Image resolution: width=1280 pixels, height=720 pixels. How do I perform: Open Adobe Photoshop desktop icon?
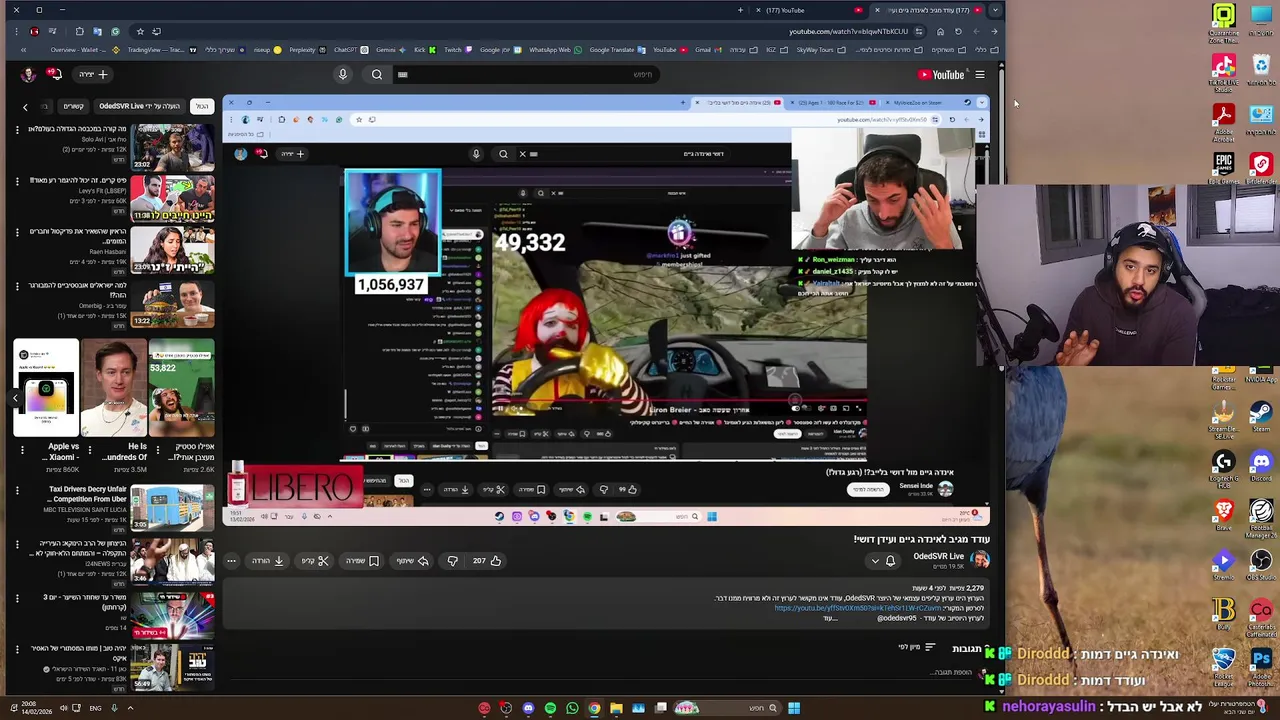pos(1261,663)
